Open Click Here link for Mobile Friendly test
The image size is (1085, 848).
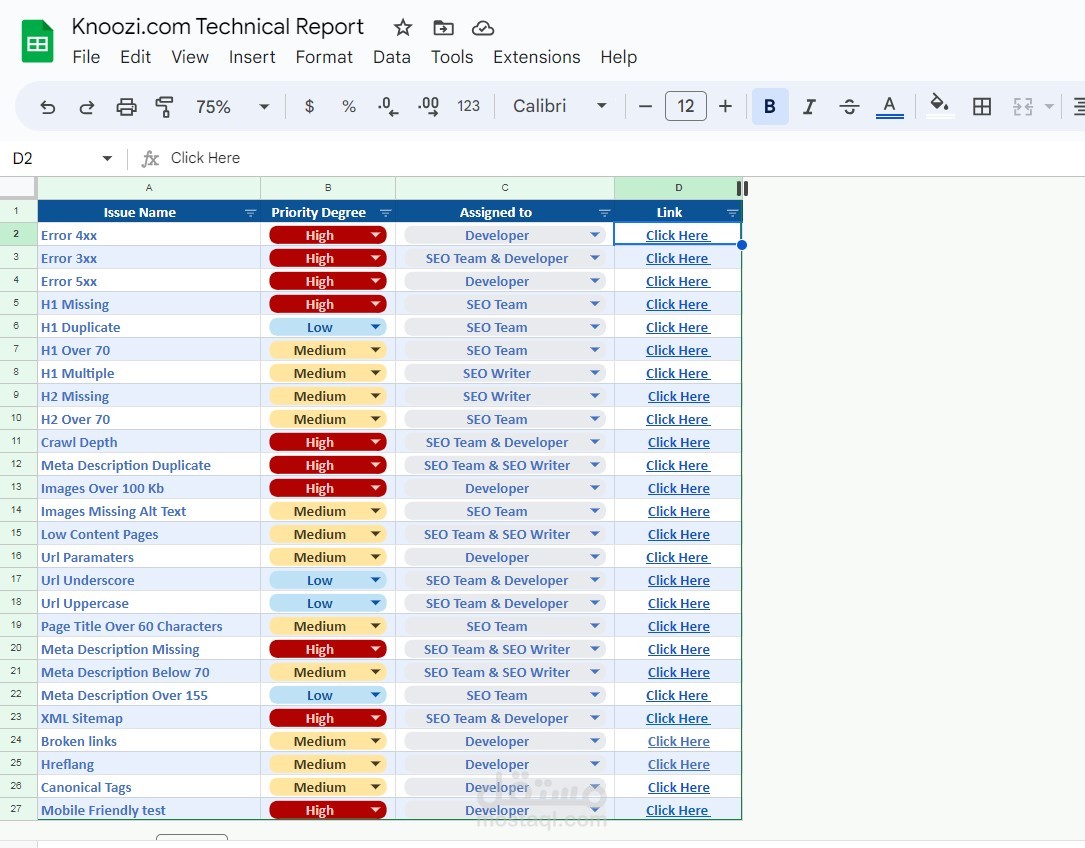677,810
